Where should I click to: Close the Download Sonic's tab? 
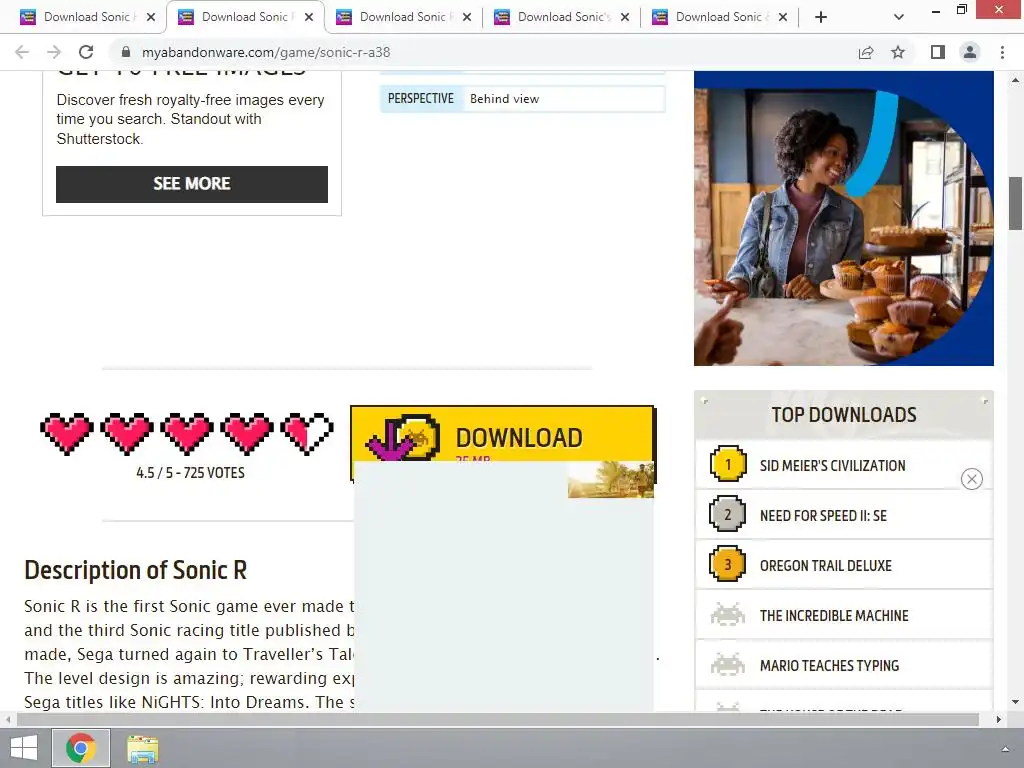(625, 18)
